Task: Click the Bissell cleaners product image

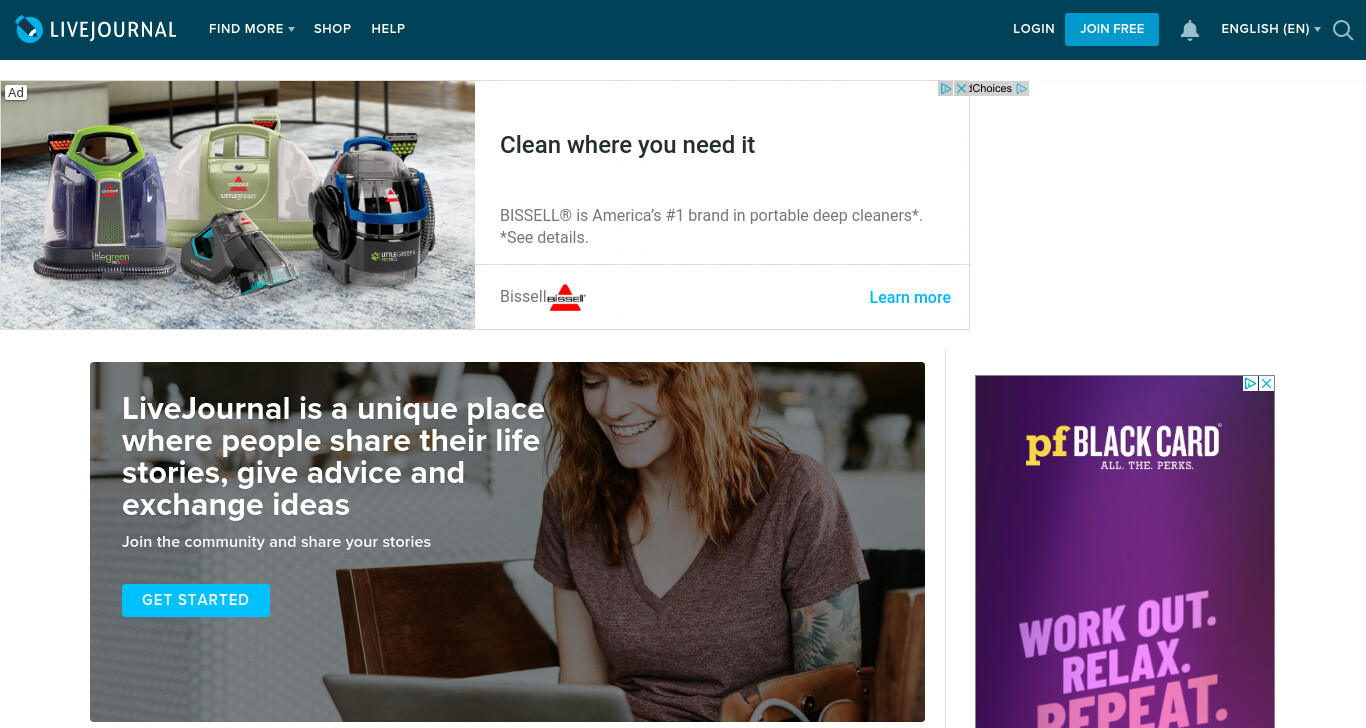Action: (x=238, y=205)
